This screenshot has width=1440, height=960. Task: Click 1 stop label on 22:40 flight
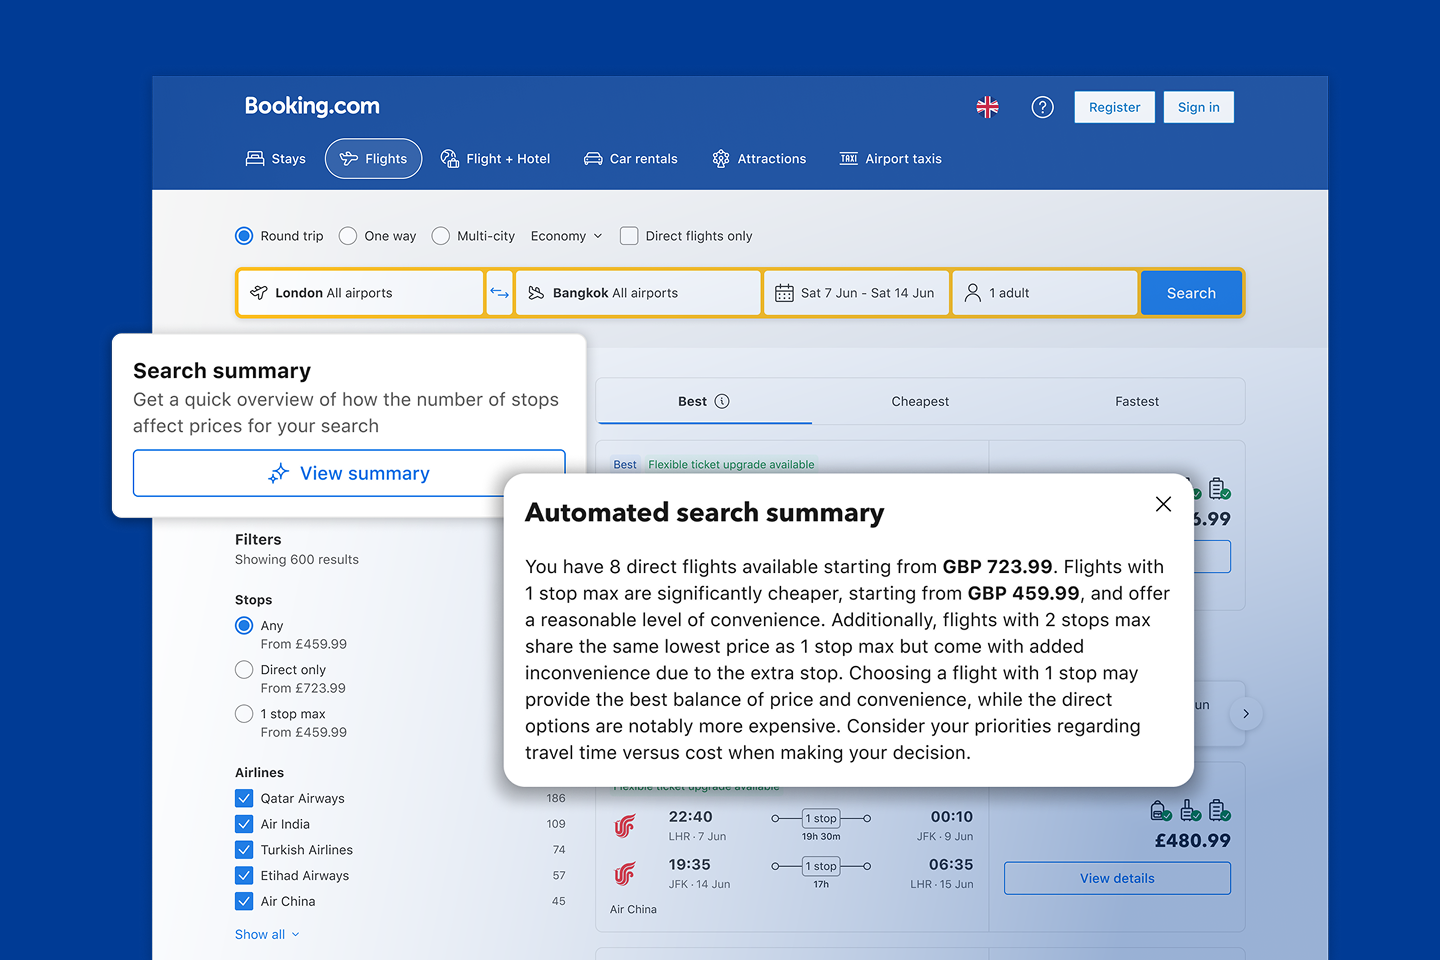pyautogui.click(x=821, y=818)
